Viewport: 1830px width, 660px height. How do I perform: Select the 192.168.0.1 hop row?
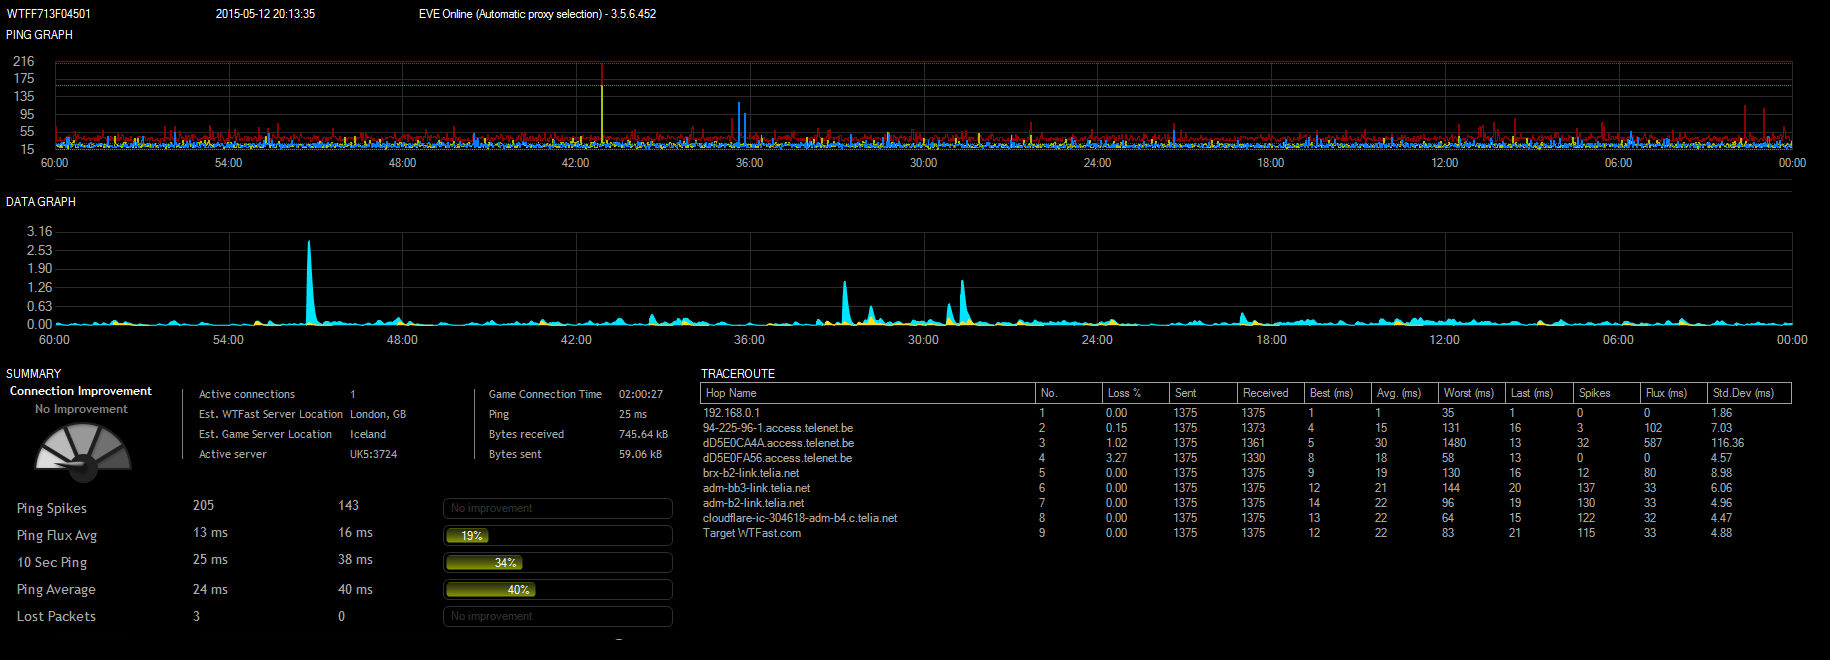(x=731, y=413)
